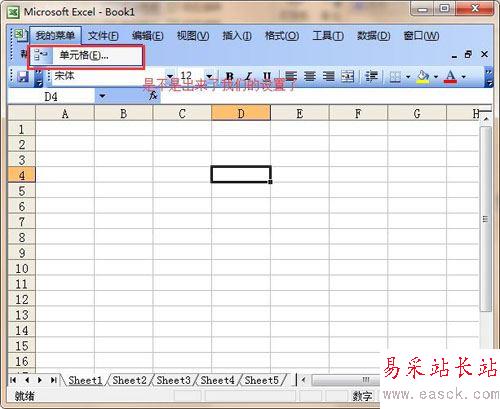Toggle Italic formatting
The width and height of the screenshot is (500, 409).
click(x=248, y=77)
